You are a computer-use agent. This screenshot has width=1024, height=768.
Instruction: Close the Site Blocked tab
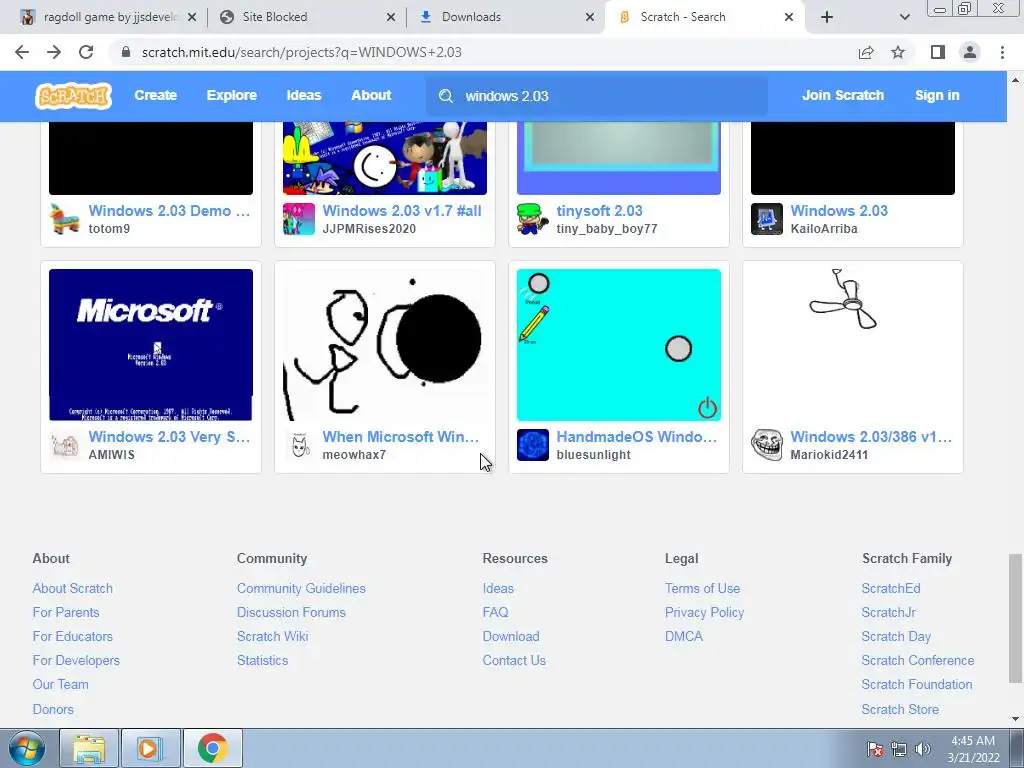coord(391,17)
